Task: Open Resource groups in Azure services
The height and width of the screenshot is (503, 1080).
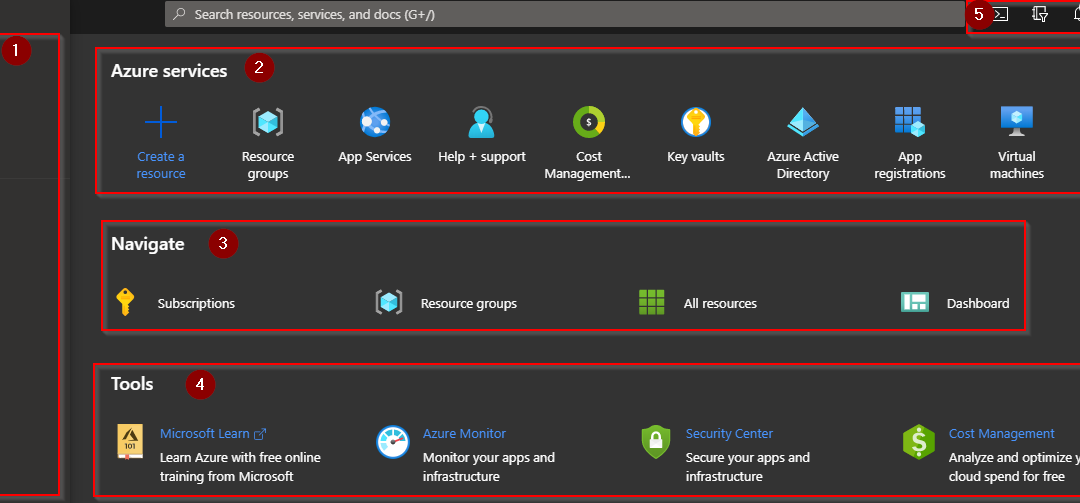Action: pyautogui.click(x=268, y=123)
